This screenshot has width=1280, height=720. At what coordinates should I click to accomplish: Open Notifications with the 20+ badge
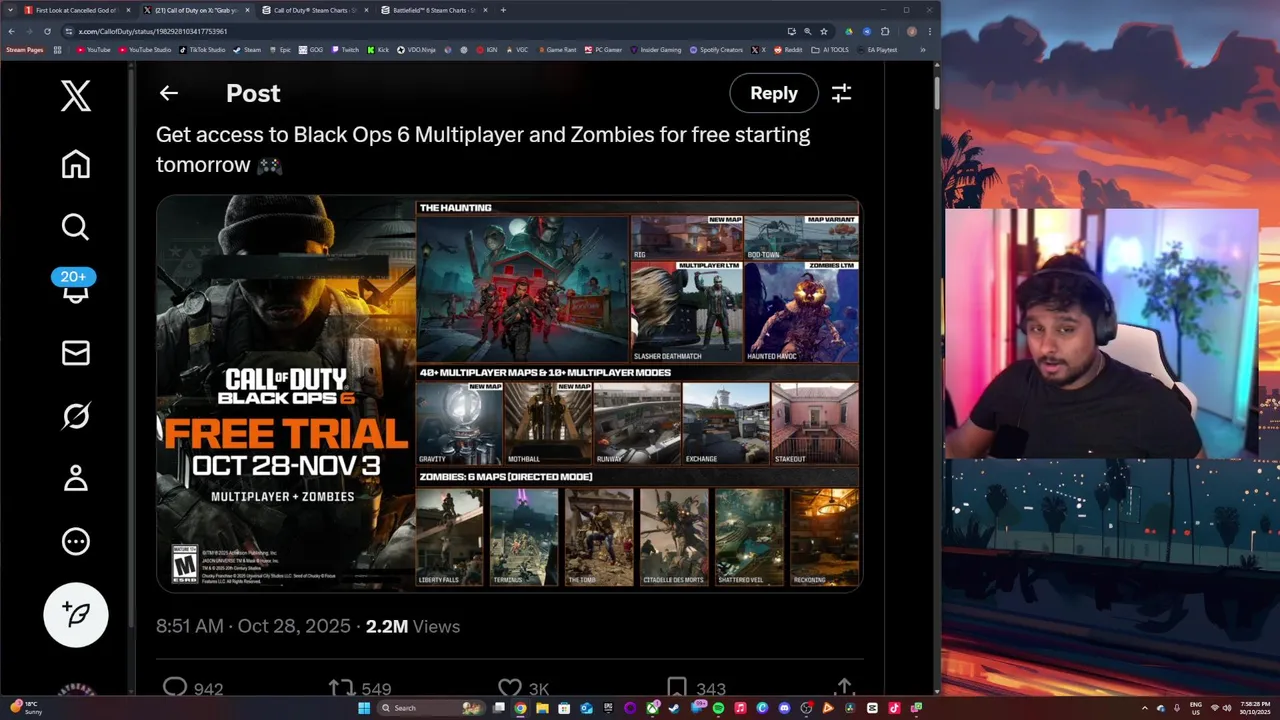coord(74,286)
